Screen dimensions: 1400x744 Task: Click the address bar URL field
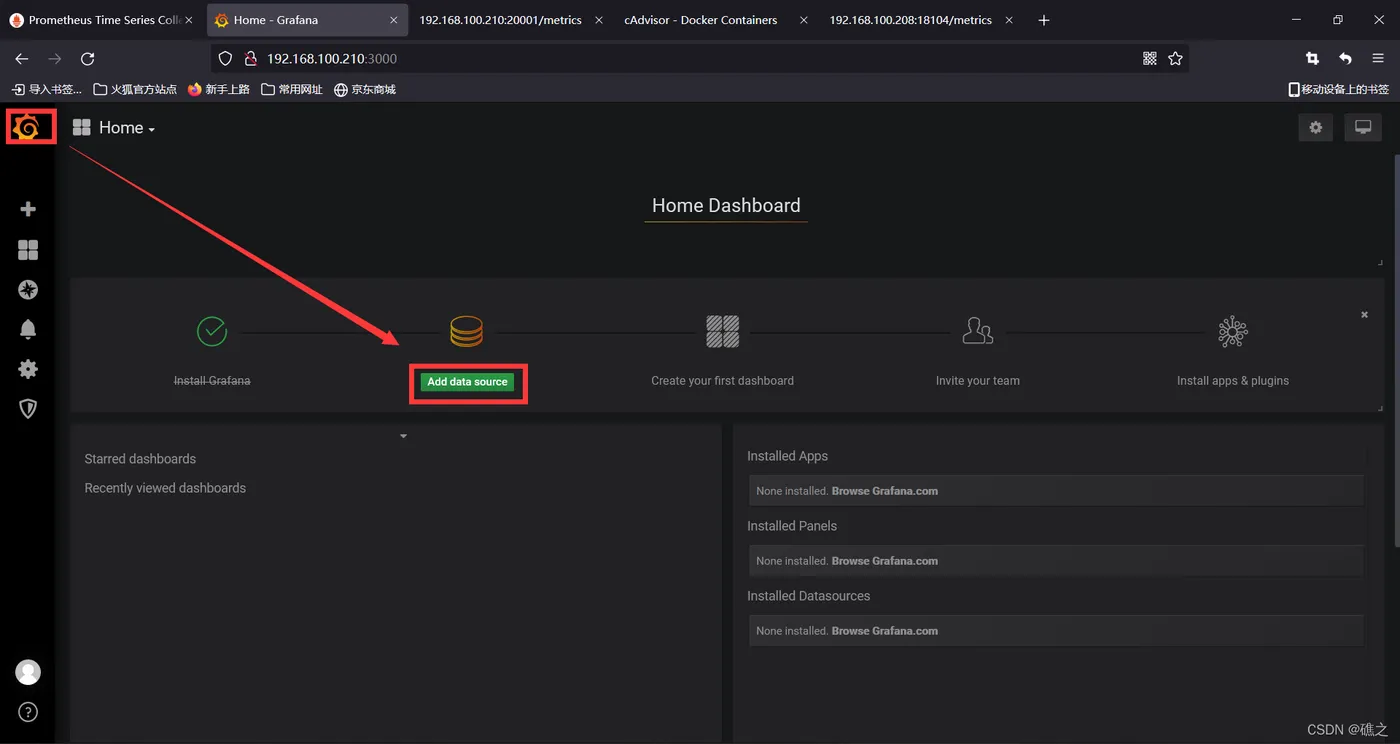point(700,59)
